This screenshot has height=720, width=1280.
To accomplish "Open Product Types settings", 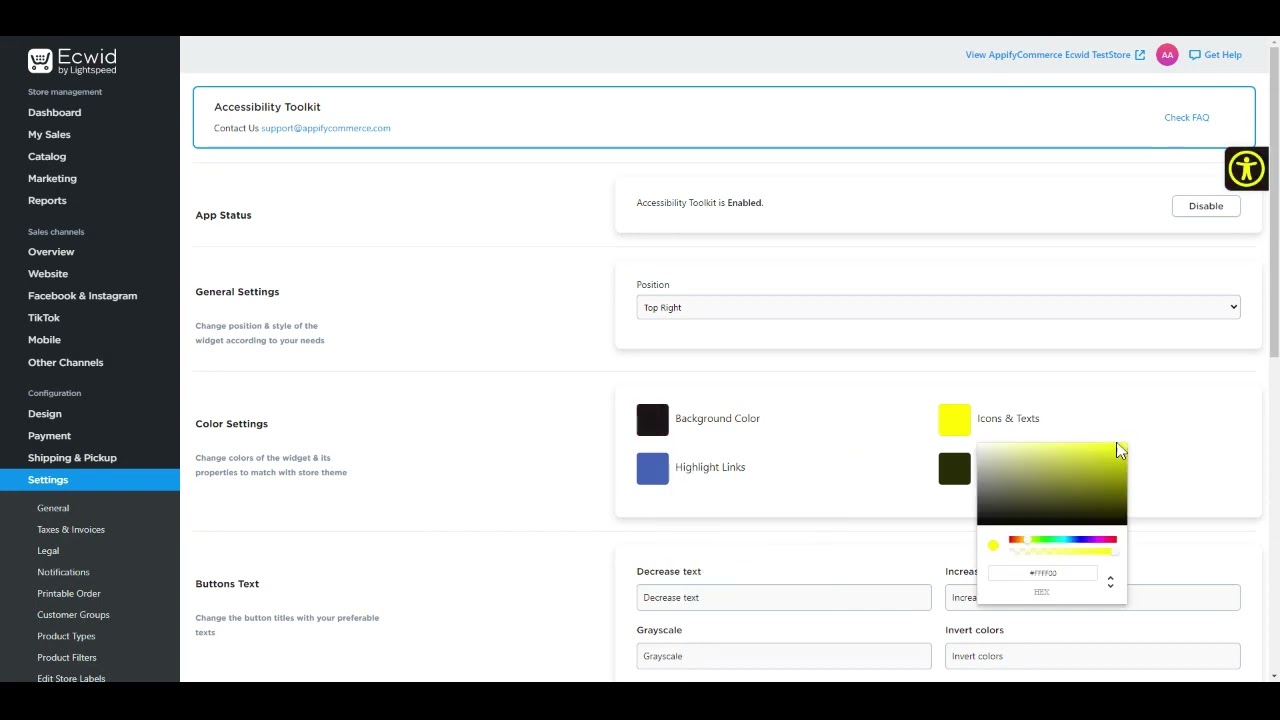I will coord(66,636).
